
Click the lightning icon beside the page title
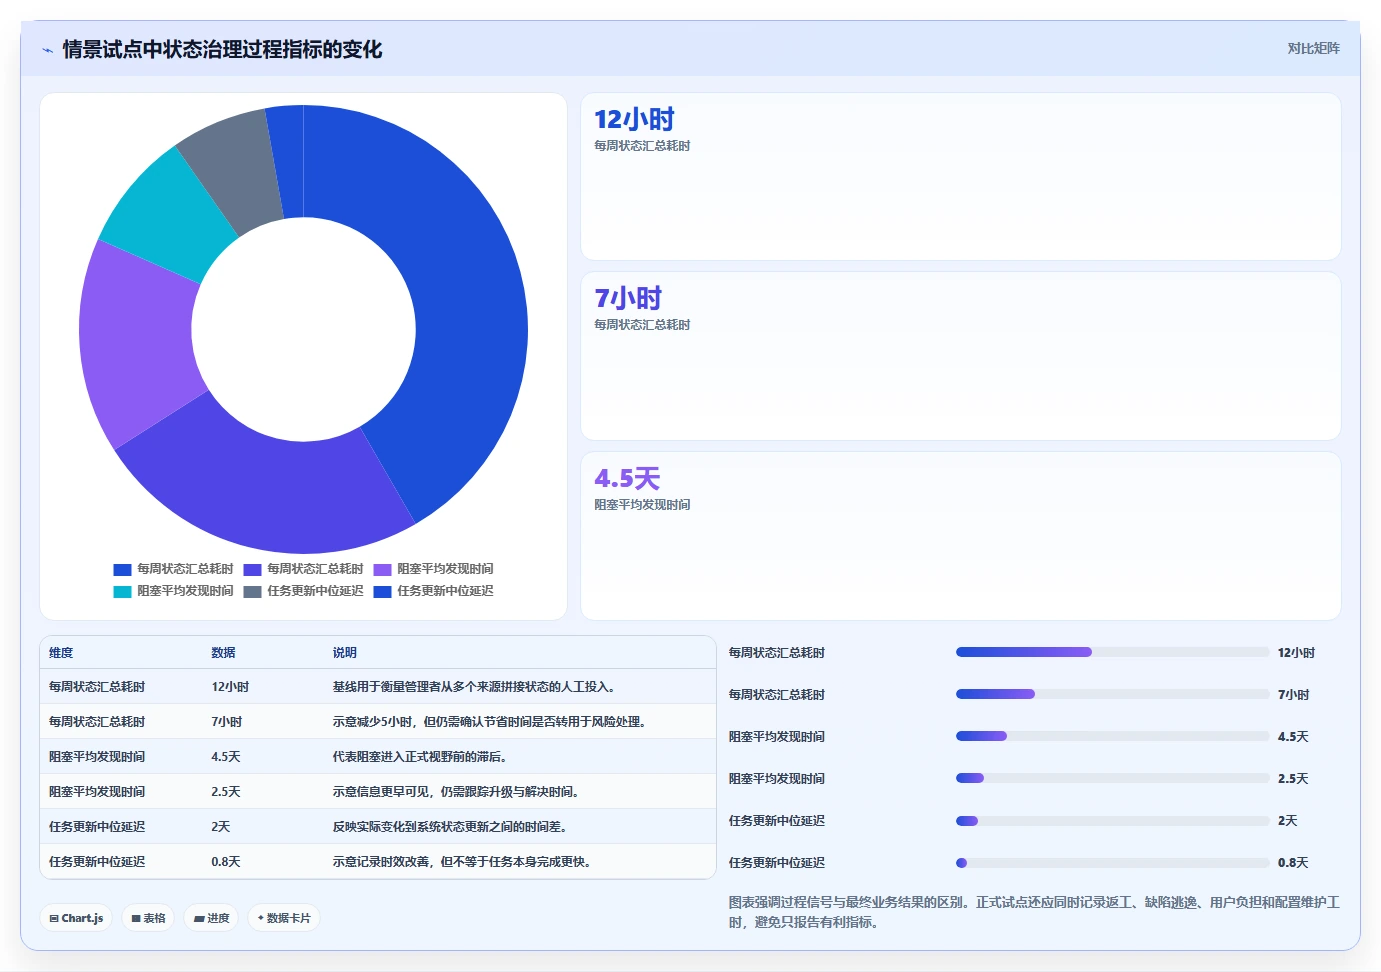(47, 50)
